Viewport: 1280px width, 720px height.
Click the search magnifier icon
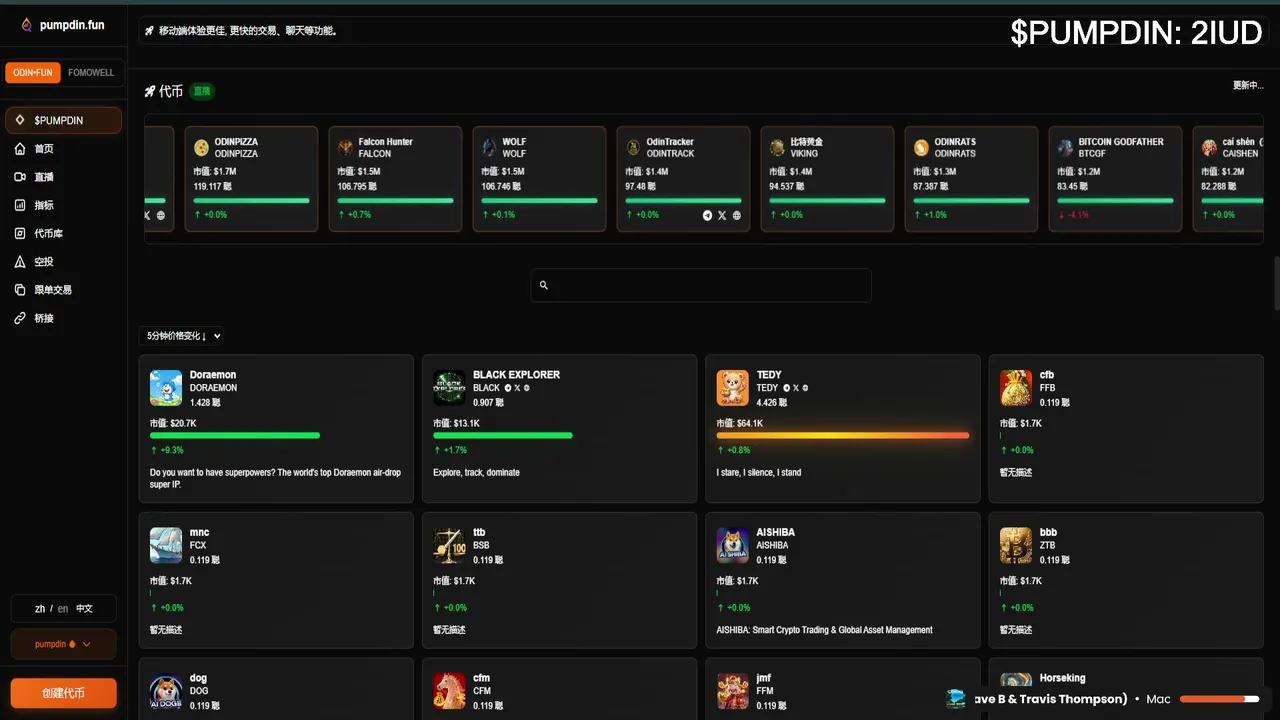pos(544,285)
